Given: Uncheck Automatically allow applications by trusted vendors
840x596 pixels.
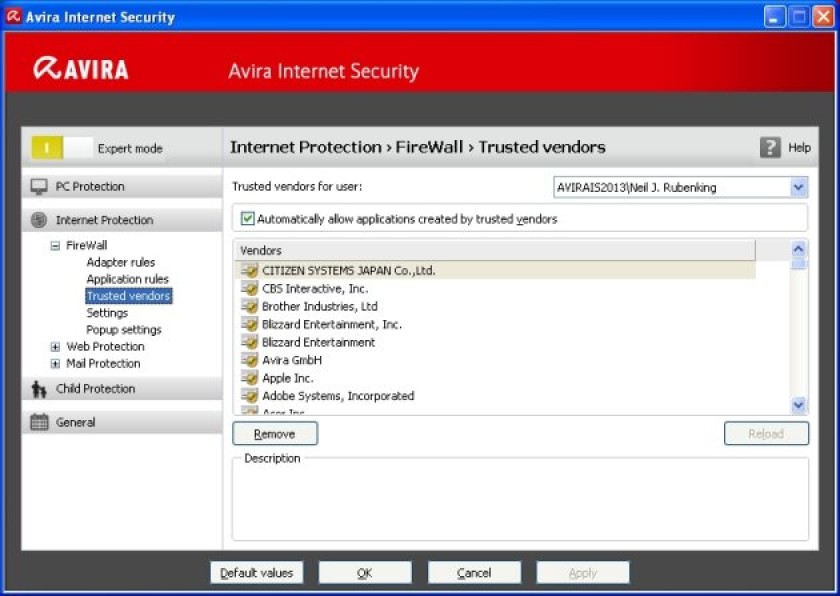Looking at the screenshot, I should (247, 218).
